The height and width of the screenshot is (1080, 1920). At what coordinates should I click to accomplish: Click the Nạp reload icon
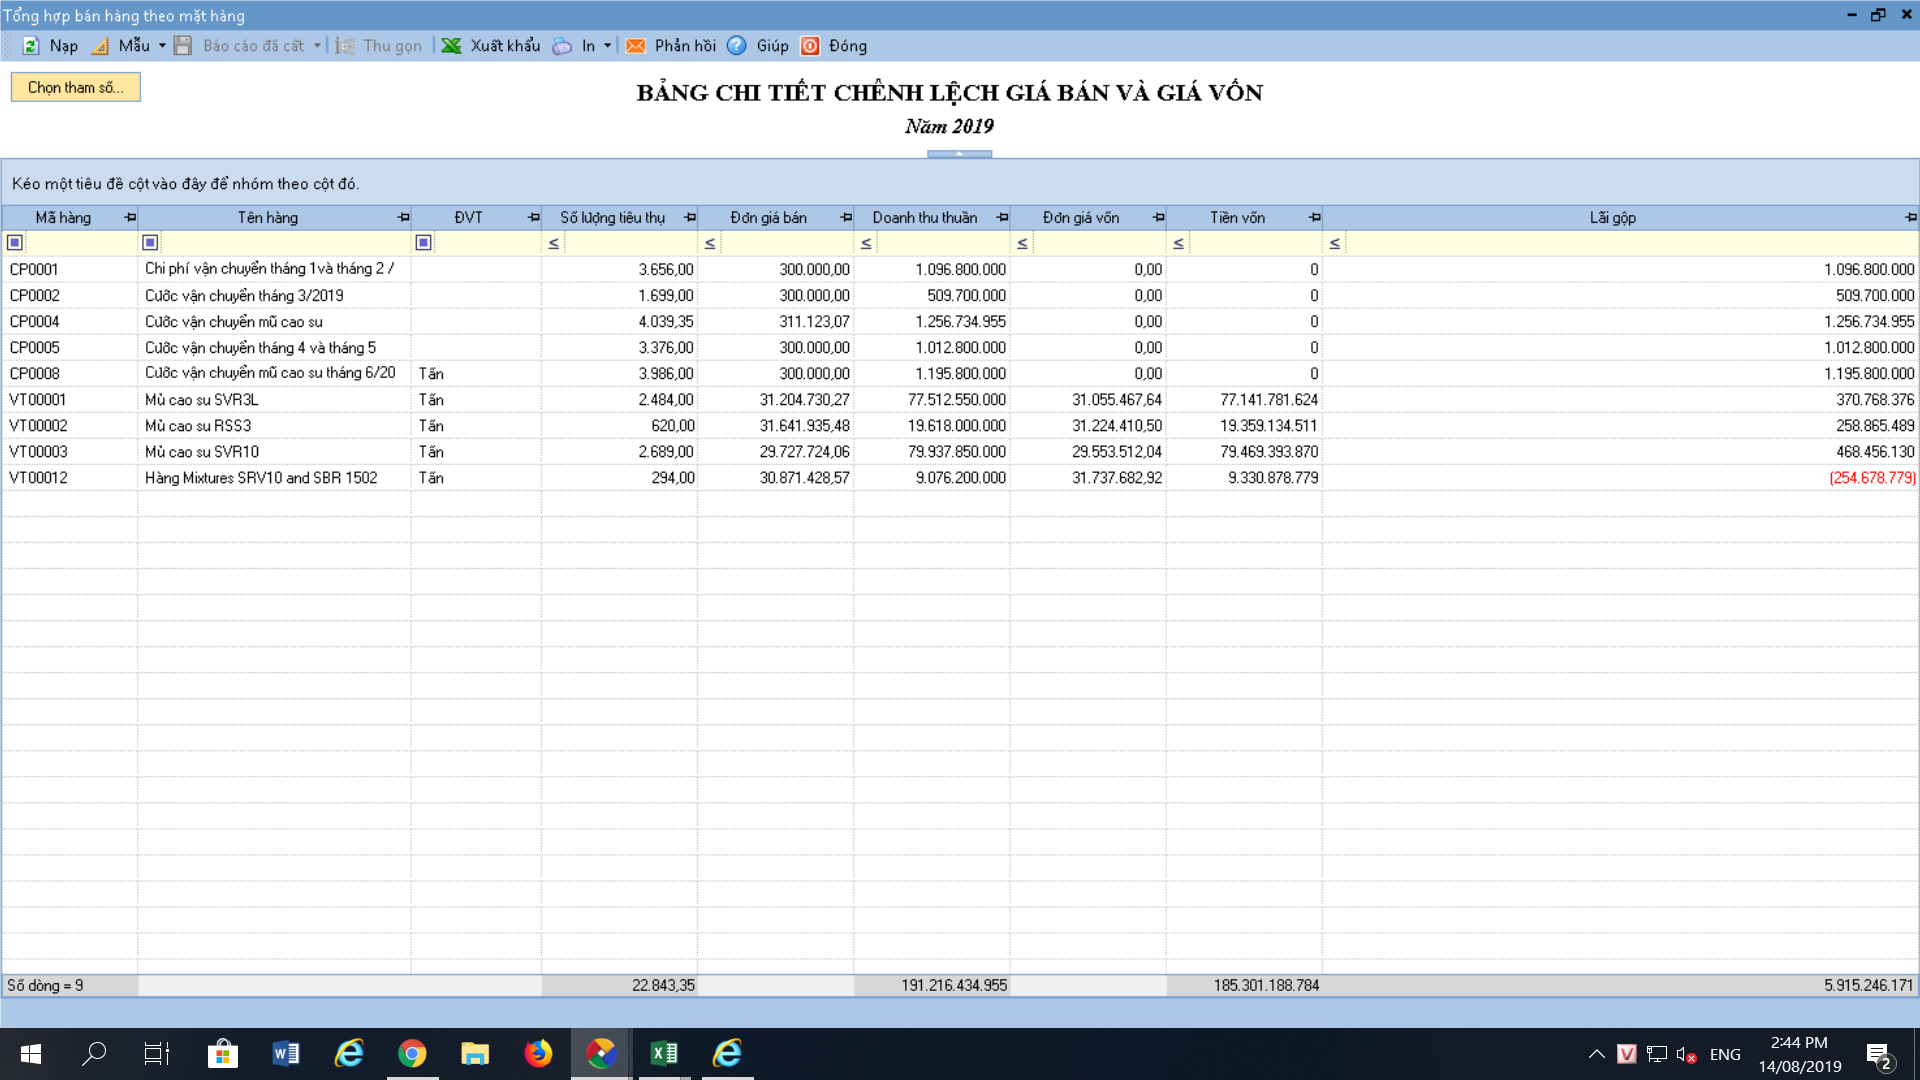click(x=31, y=46)
